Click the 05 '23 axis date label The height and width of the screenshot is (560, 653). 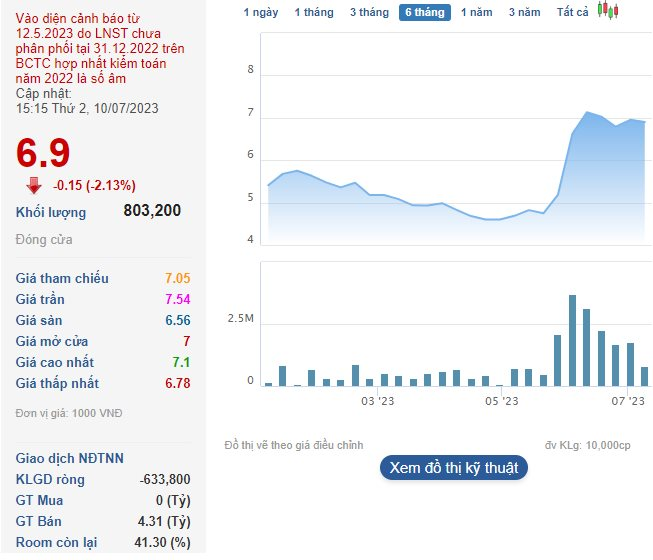[502, 402]
